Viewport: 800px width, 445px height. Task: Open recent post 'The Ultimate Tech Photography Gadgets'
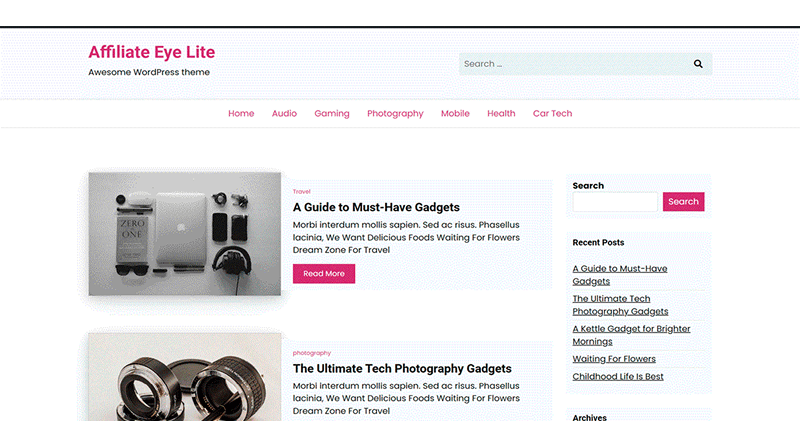tap(620, 305)
